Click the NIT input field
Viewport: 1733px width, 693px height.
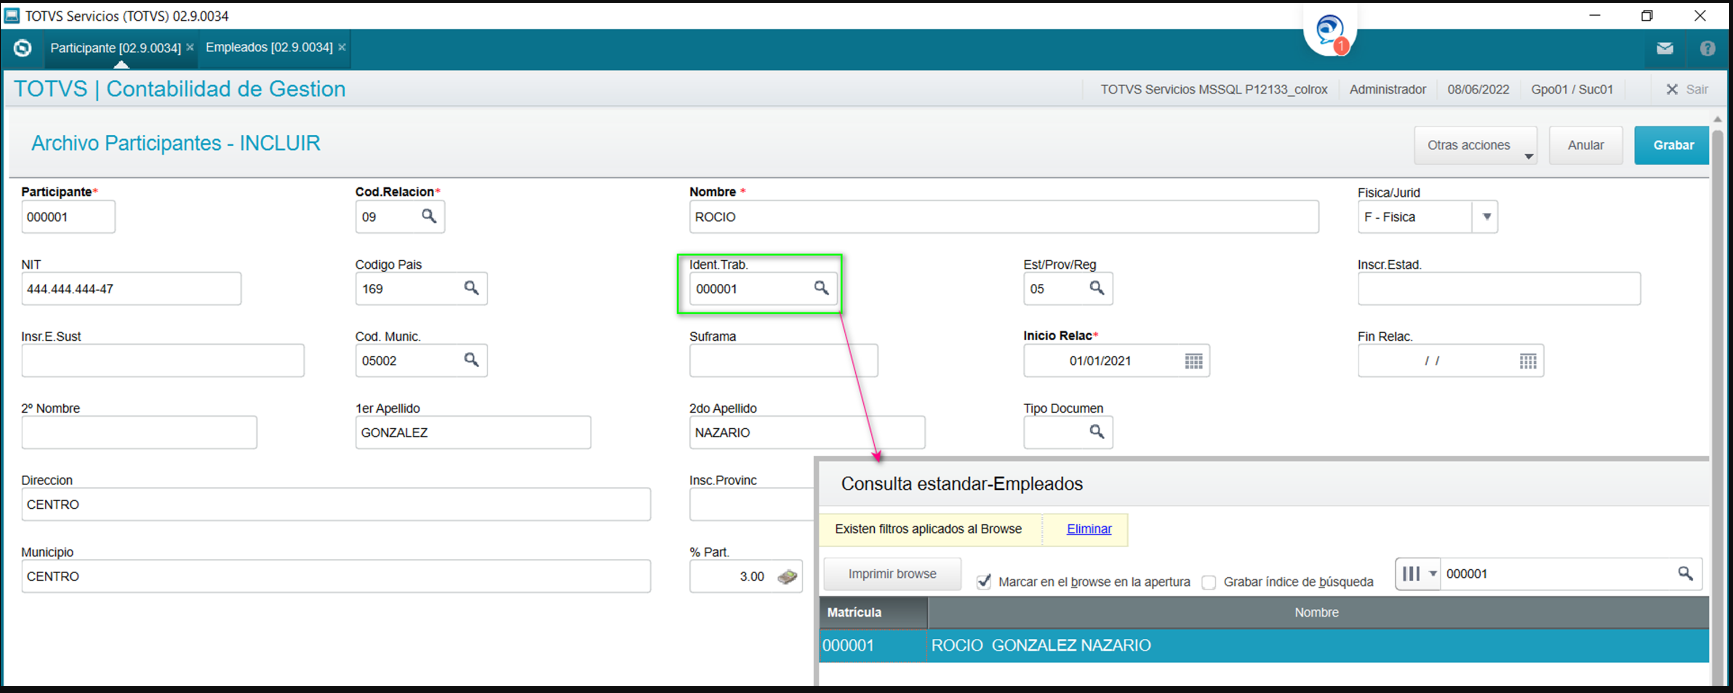(131, 289)
